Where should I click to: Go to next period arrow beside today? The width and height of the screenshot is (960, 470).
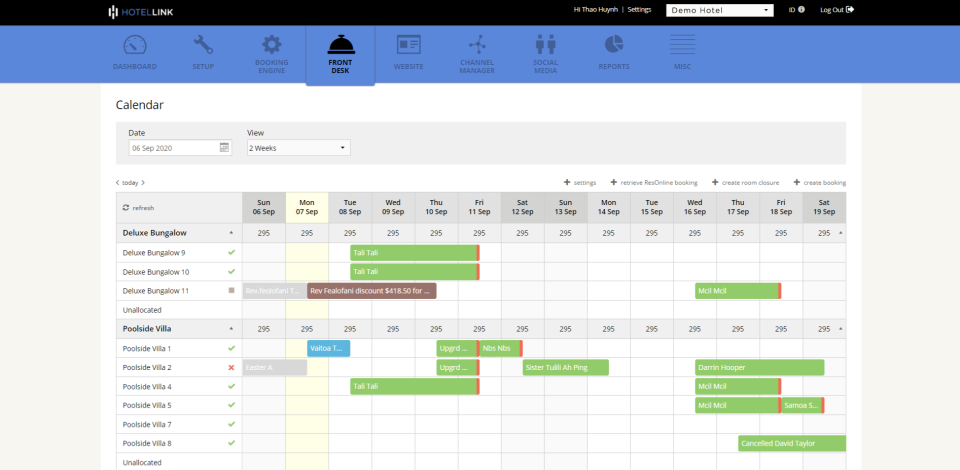[x=143, y=182]
